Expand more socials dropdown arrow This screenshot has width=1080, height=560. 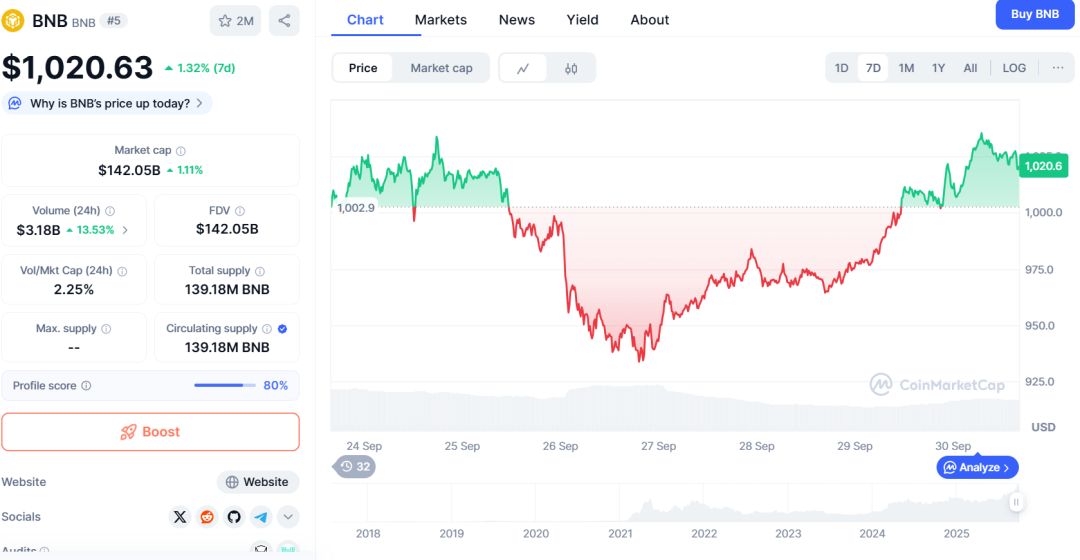[288, 517]
